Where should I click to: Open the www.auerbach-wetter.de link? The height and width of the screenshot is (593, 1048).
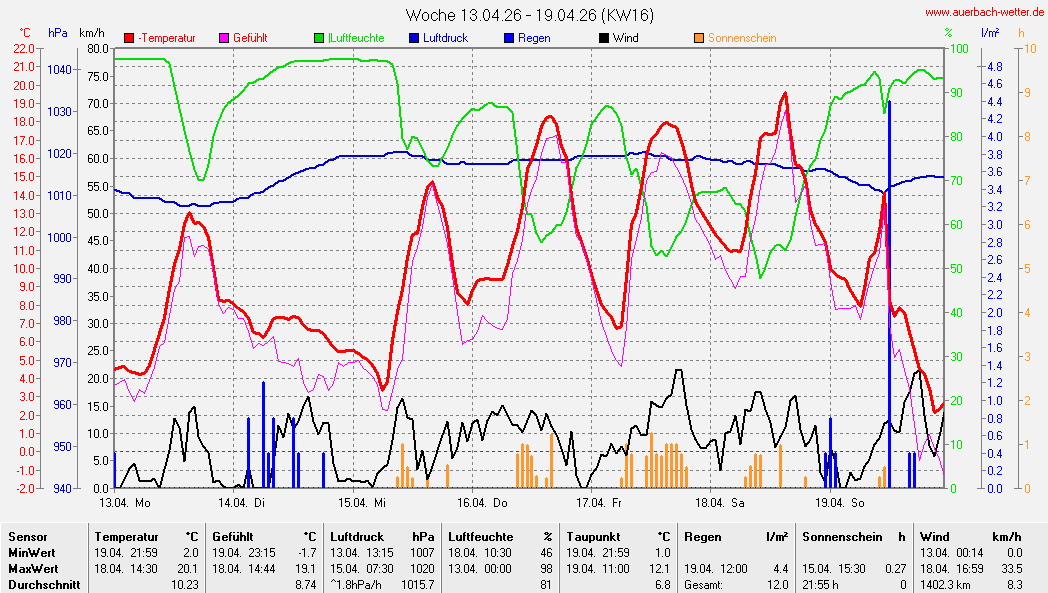coord(982,13)
